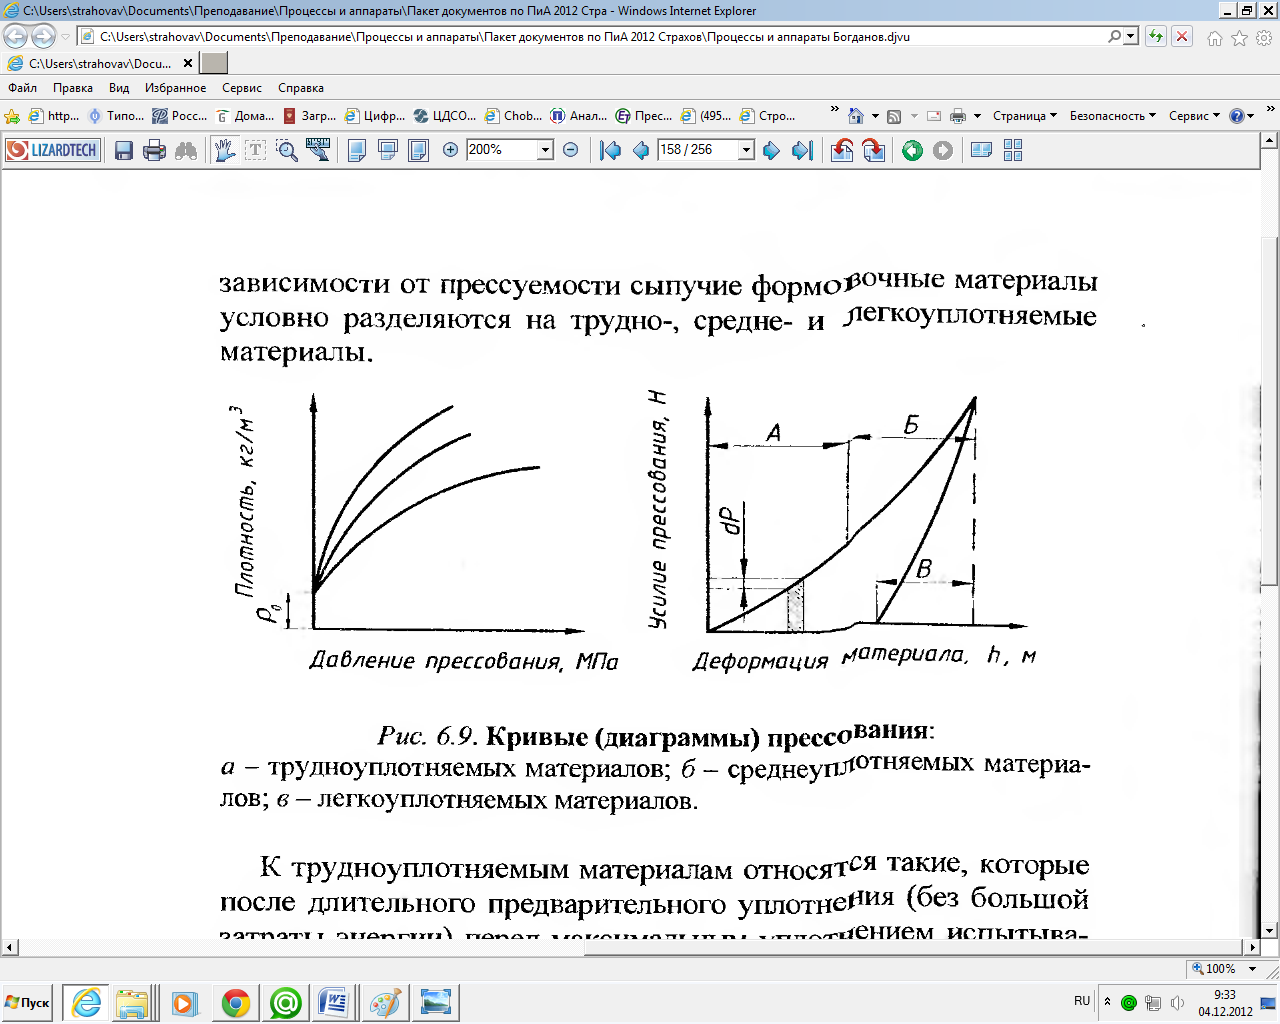Open the Файл menu

22,88
